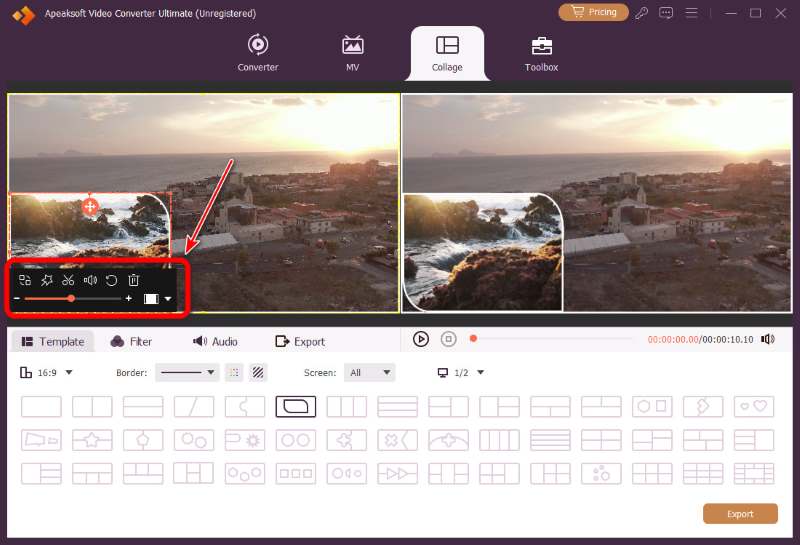Click the swap clip icon on clip toolbar
Screen dimensions: 800x545
pos(25,280)
